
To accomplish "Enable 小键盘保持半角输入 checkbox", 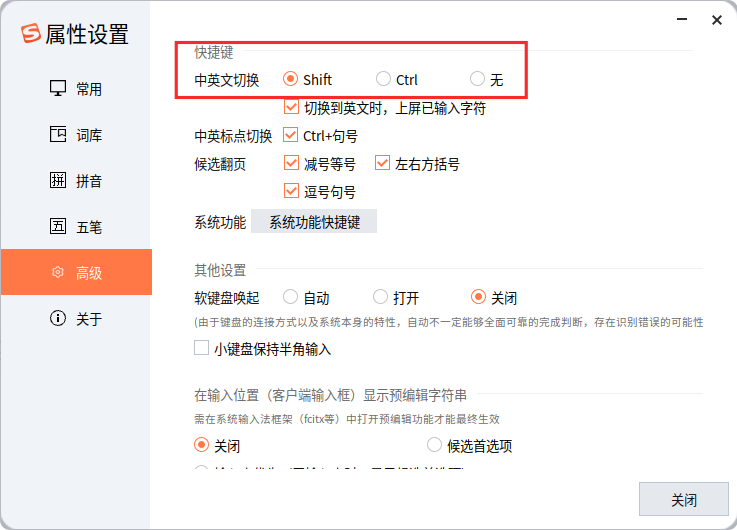I will [x=202, y=348].
